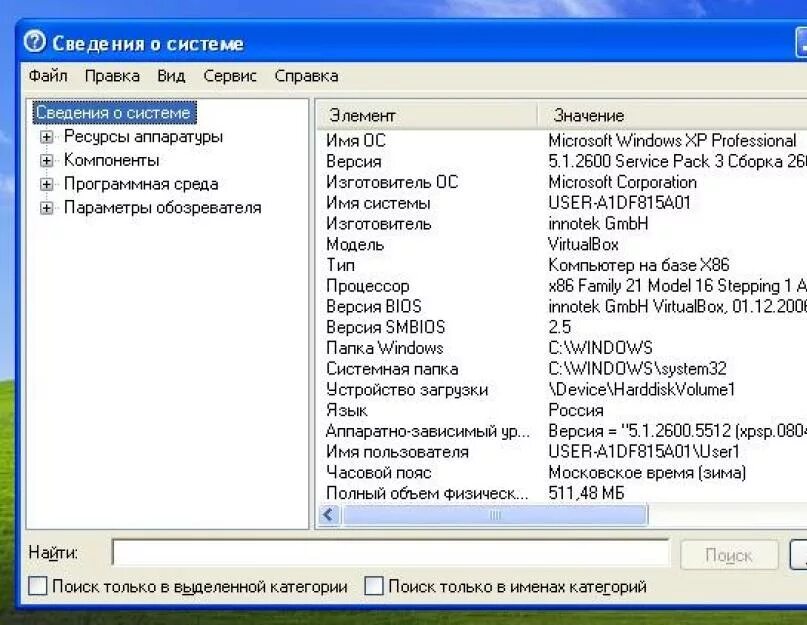
Task: Click the Компьютер на базе X86 value
Action: (x=639, y=265)
